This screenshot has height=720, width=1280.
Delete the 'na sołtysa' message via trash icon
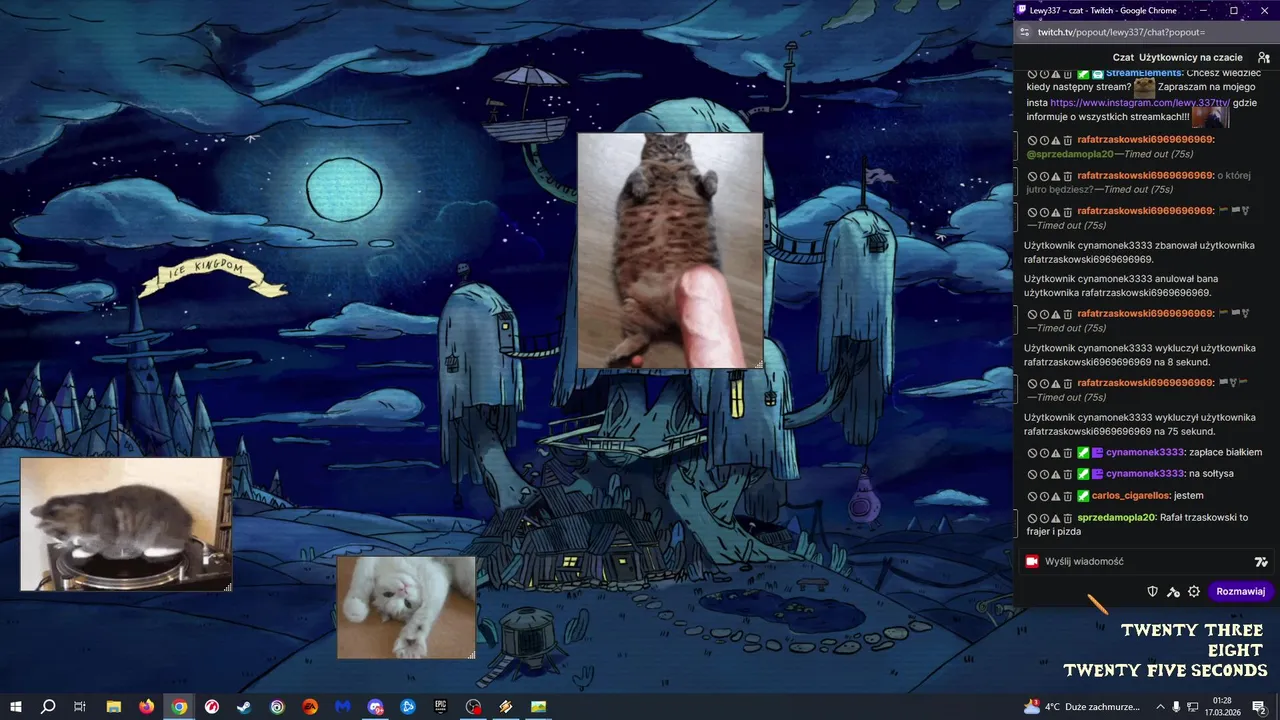click(1068, 474)
